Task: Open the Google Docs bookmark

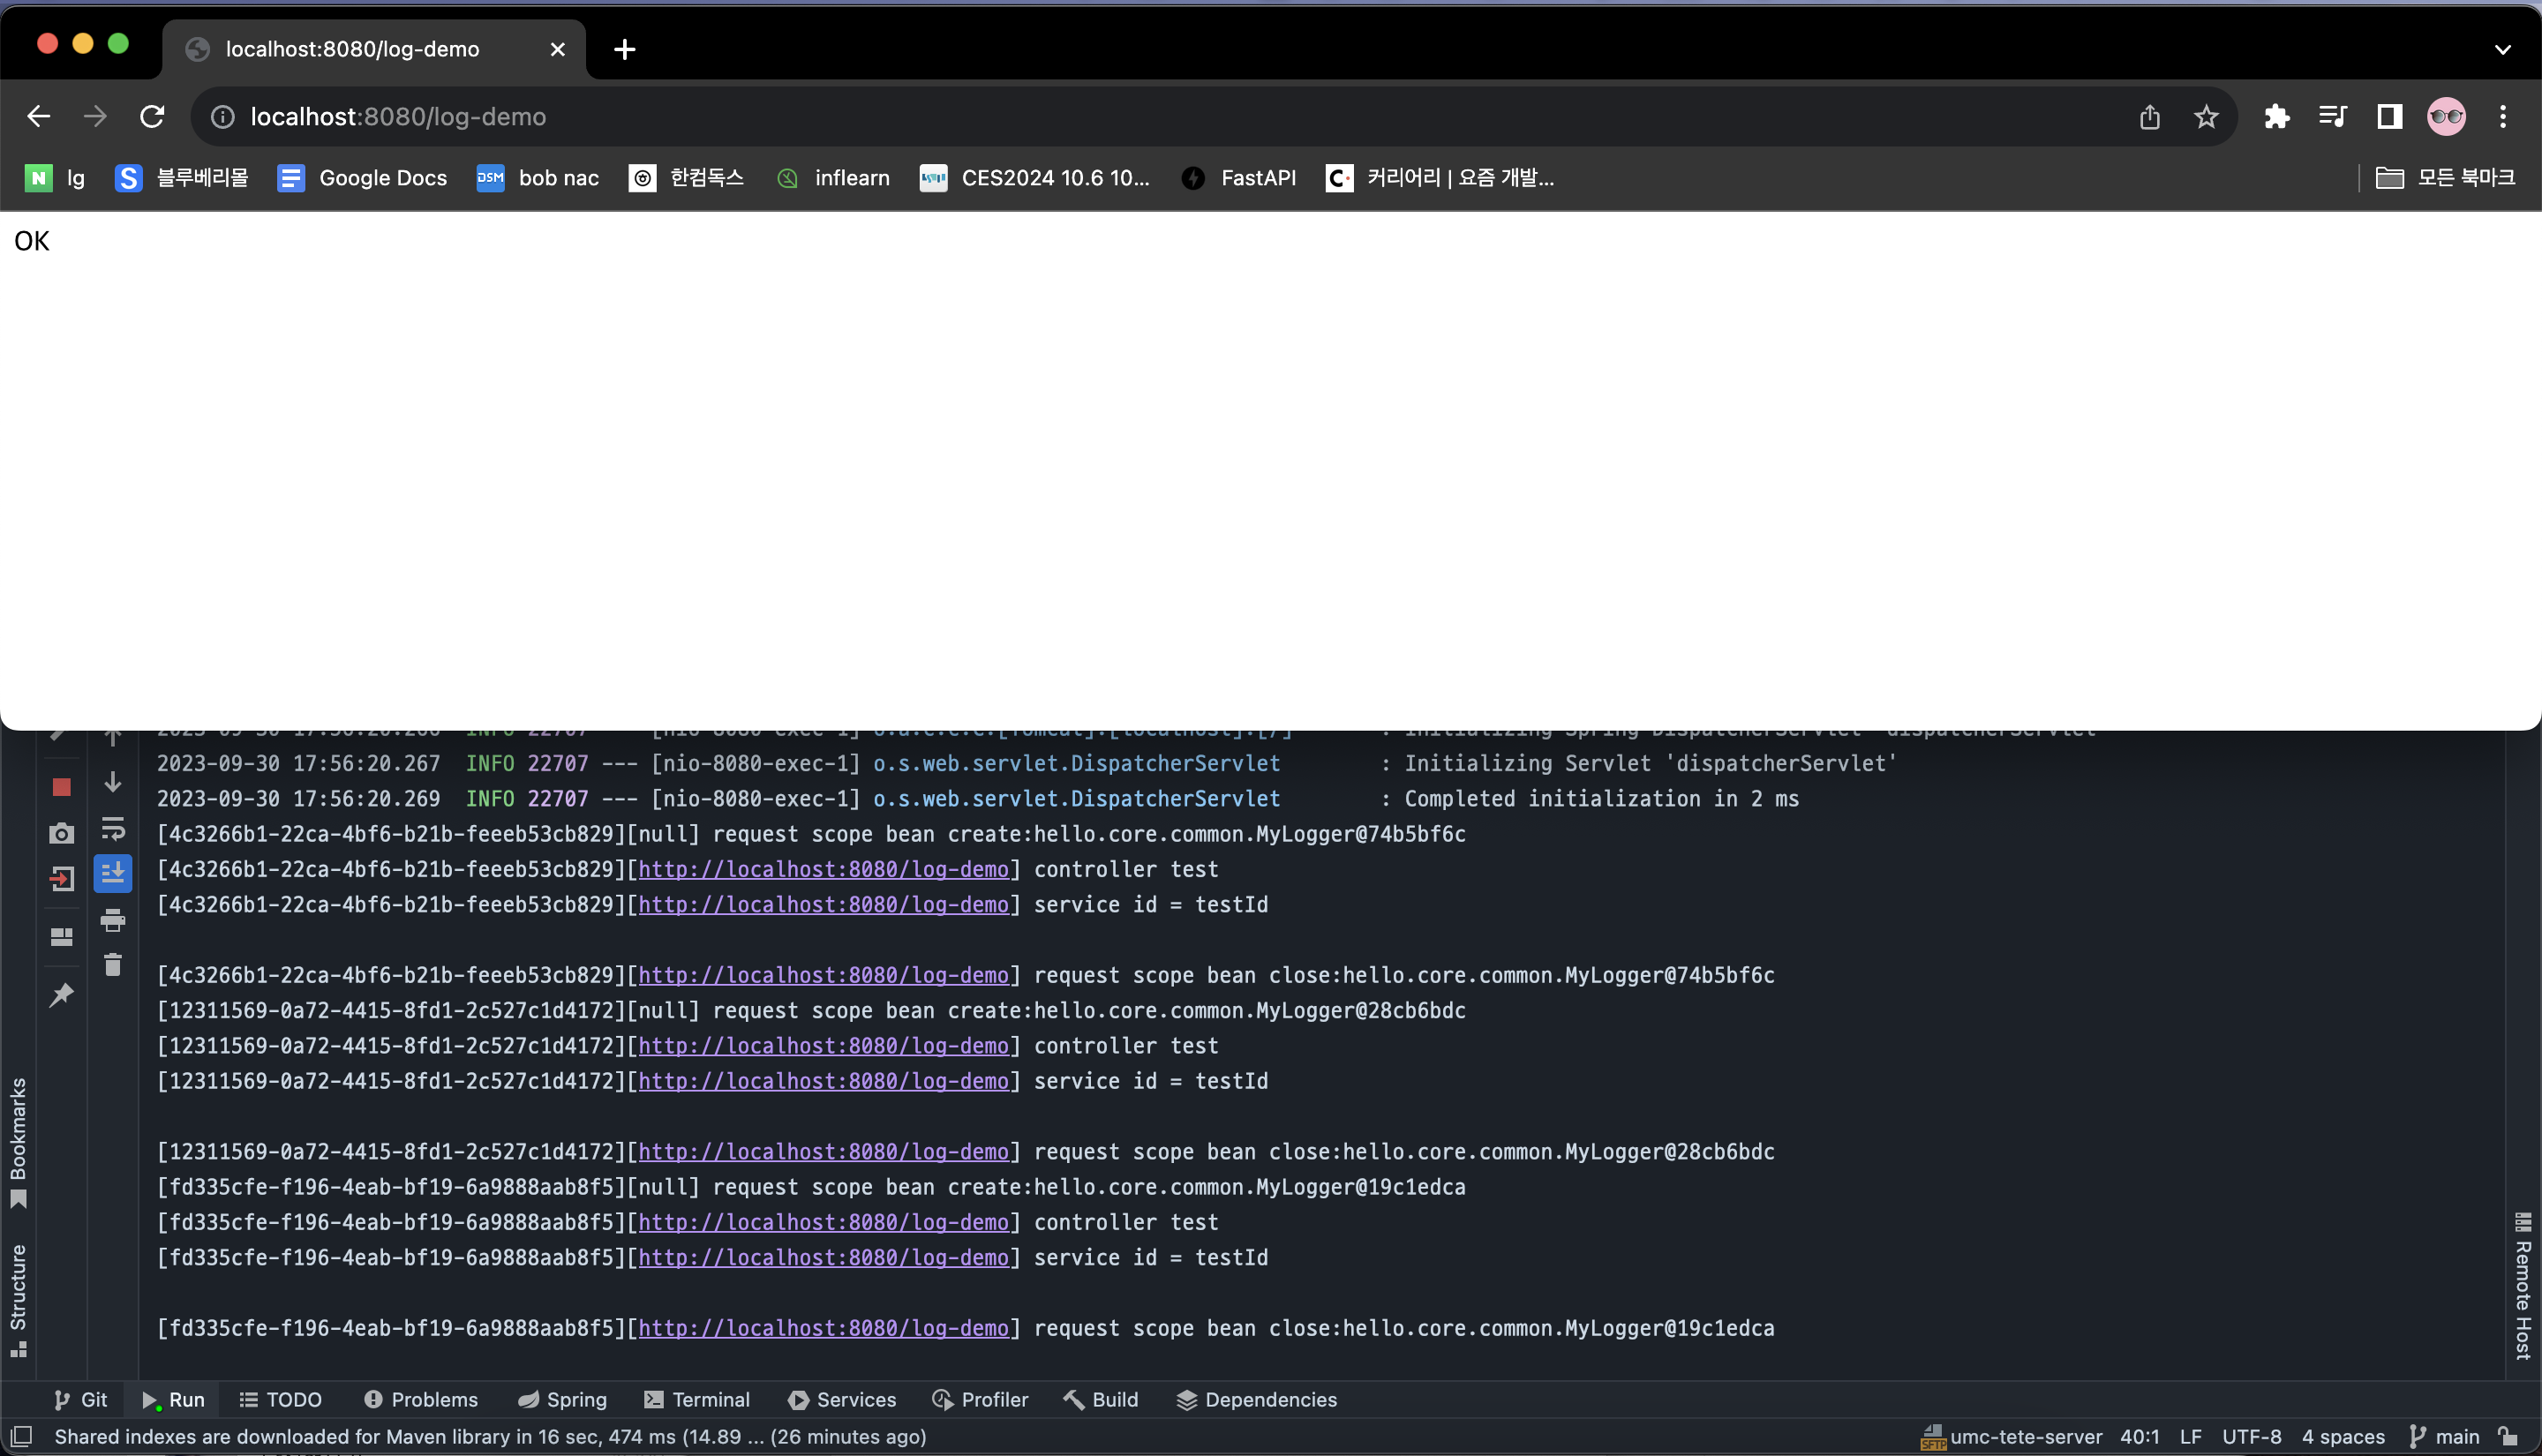Action: 362,178
